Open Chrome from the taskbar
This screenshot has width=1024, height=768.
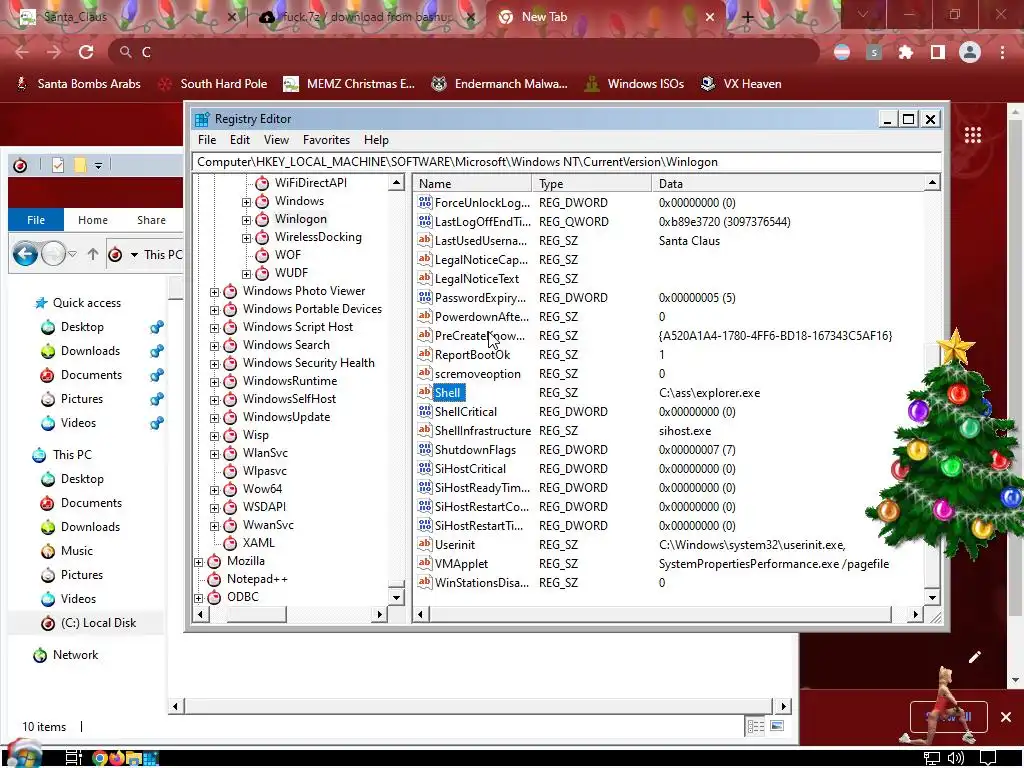[100, 758]
